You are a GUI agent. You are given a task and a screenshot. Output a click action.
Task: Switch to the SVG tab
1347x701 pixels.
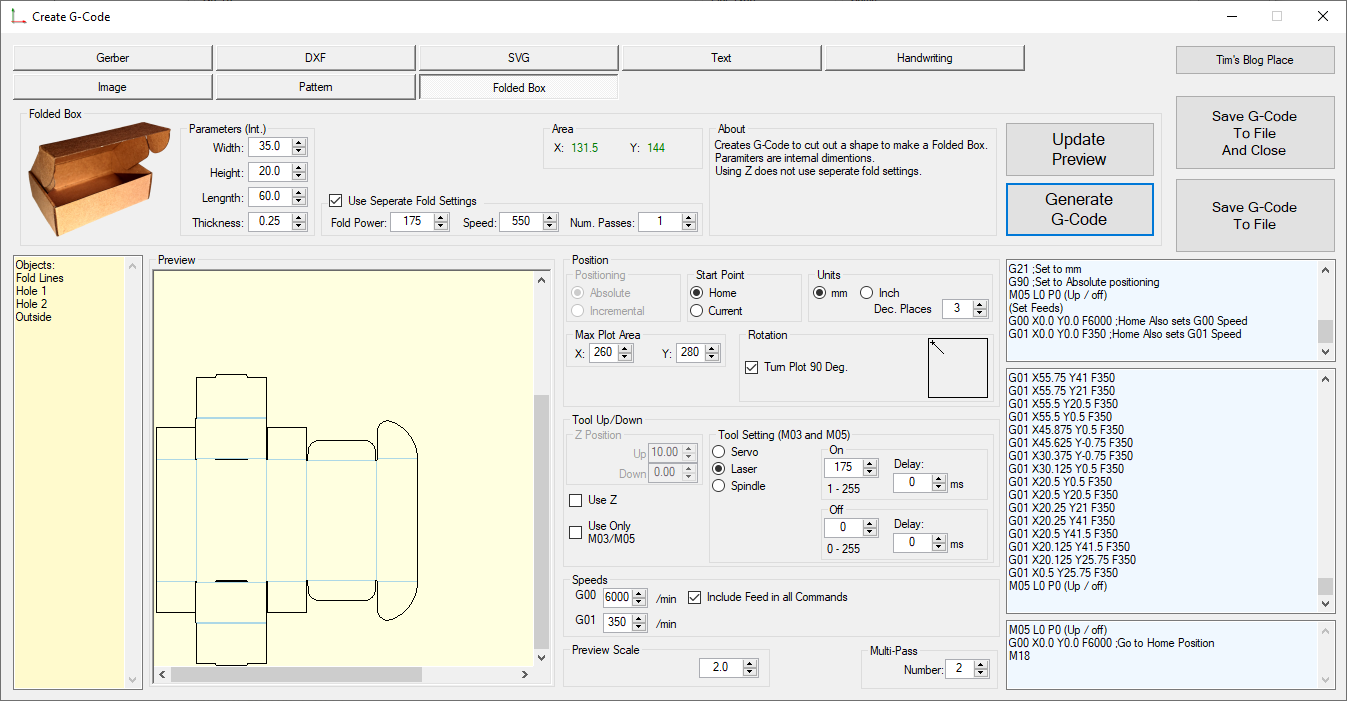(519, 58)
